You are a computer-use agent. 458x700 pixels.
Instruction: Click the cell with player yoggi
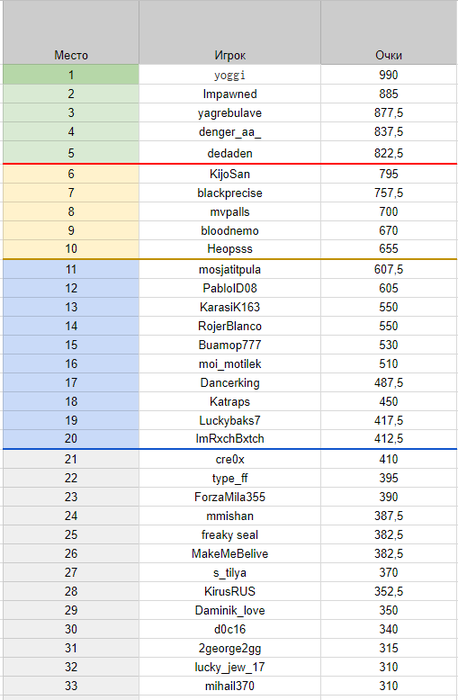[229, 75]
